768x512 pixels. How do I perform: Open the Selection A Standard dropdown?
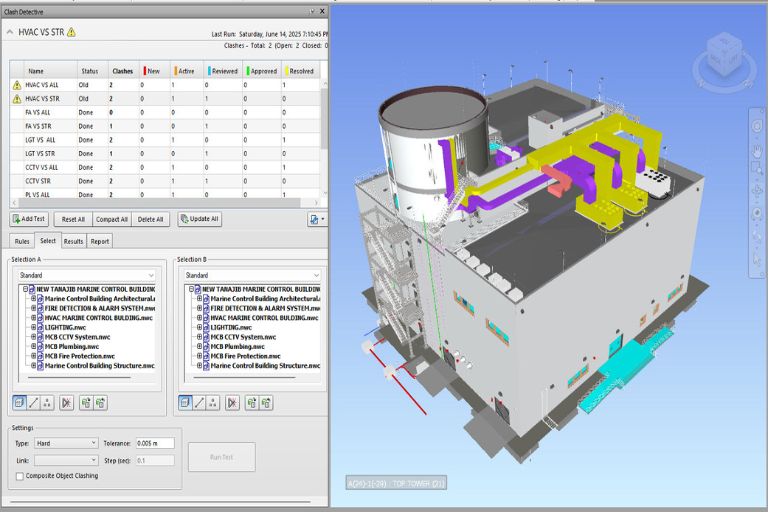[x=87, y=275]
